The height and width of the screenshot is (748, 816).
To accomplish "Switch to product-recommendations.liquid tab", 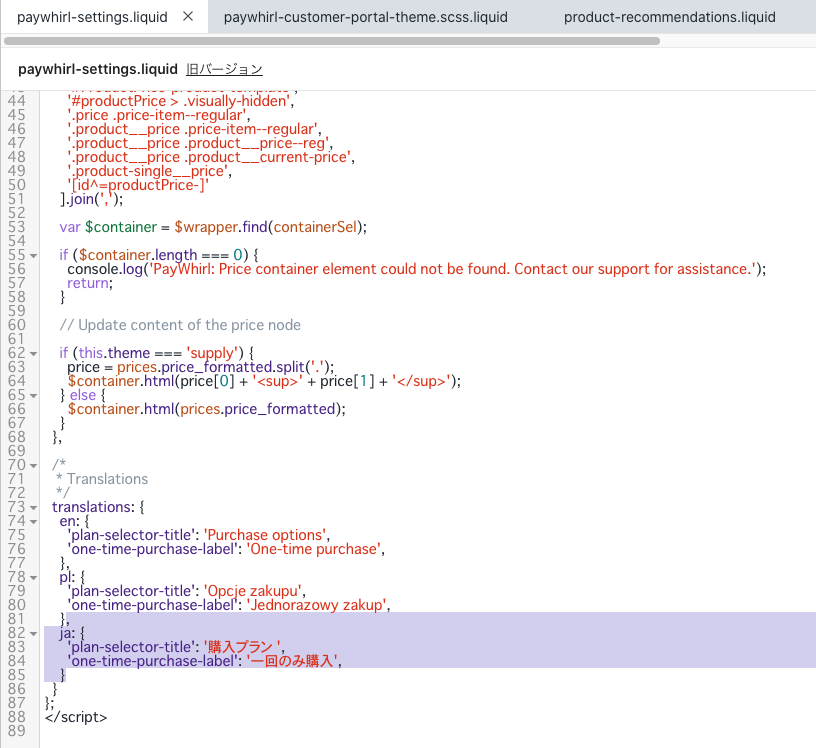I will tap(669, 17).
